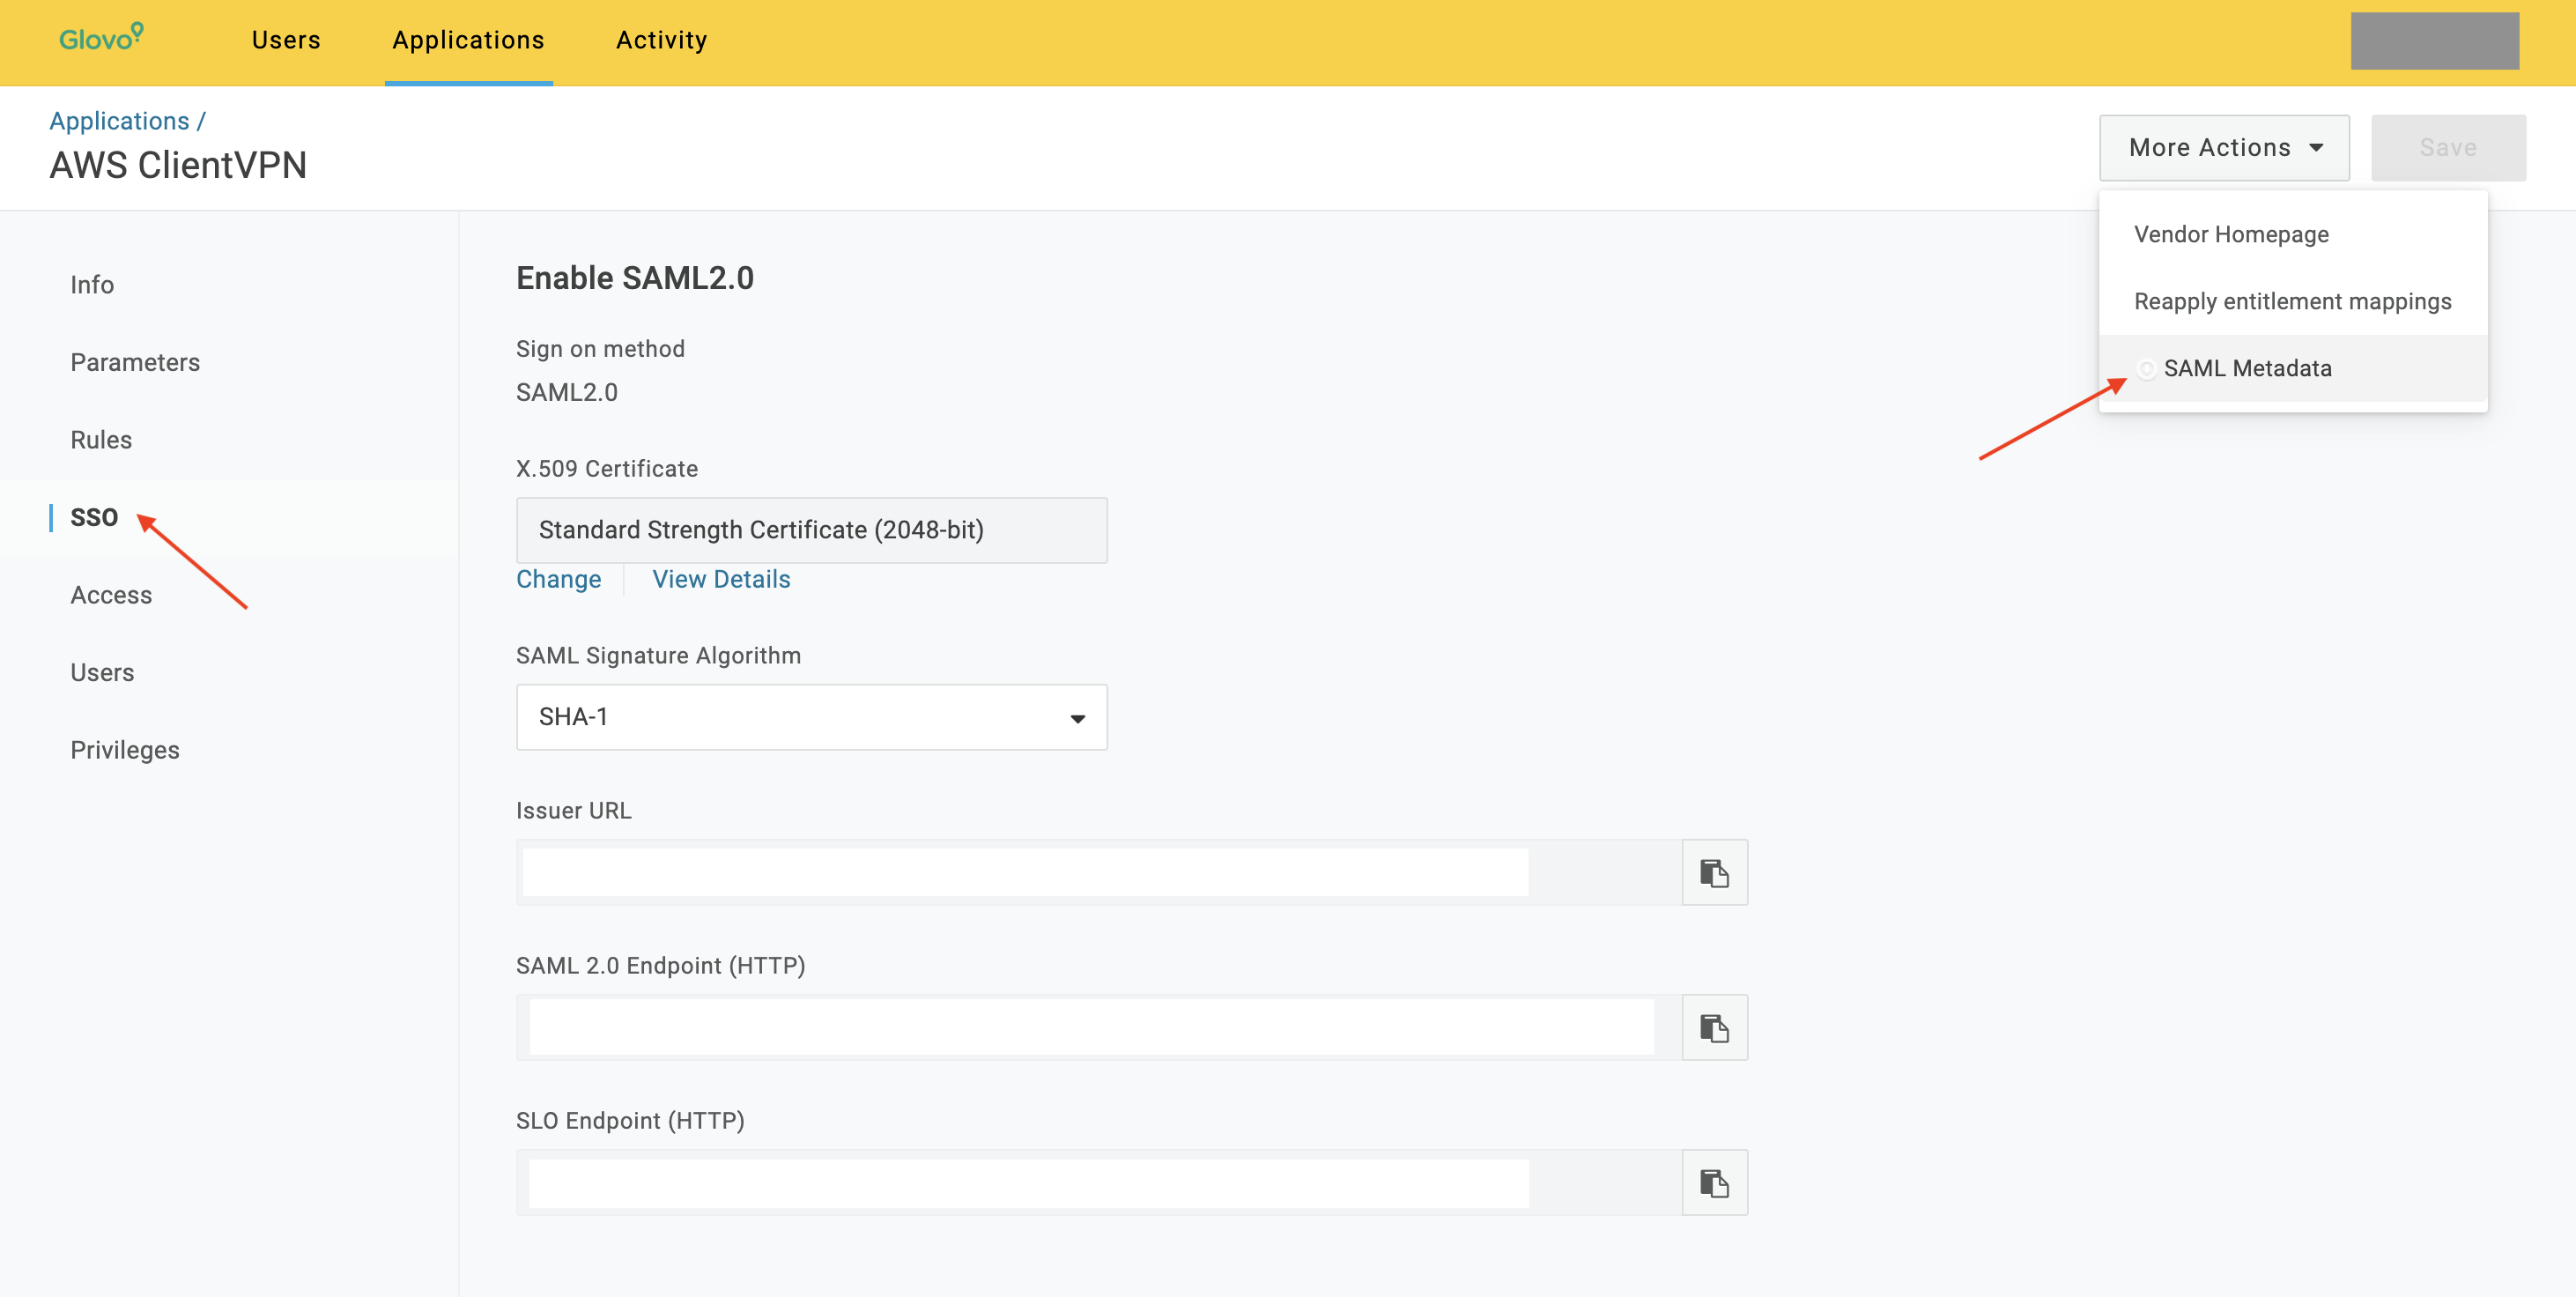The height and width of the screenshot is (1297, 2576).
Task: Open View Details for the certificate
Action: click(721, 579)
